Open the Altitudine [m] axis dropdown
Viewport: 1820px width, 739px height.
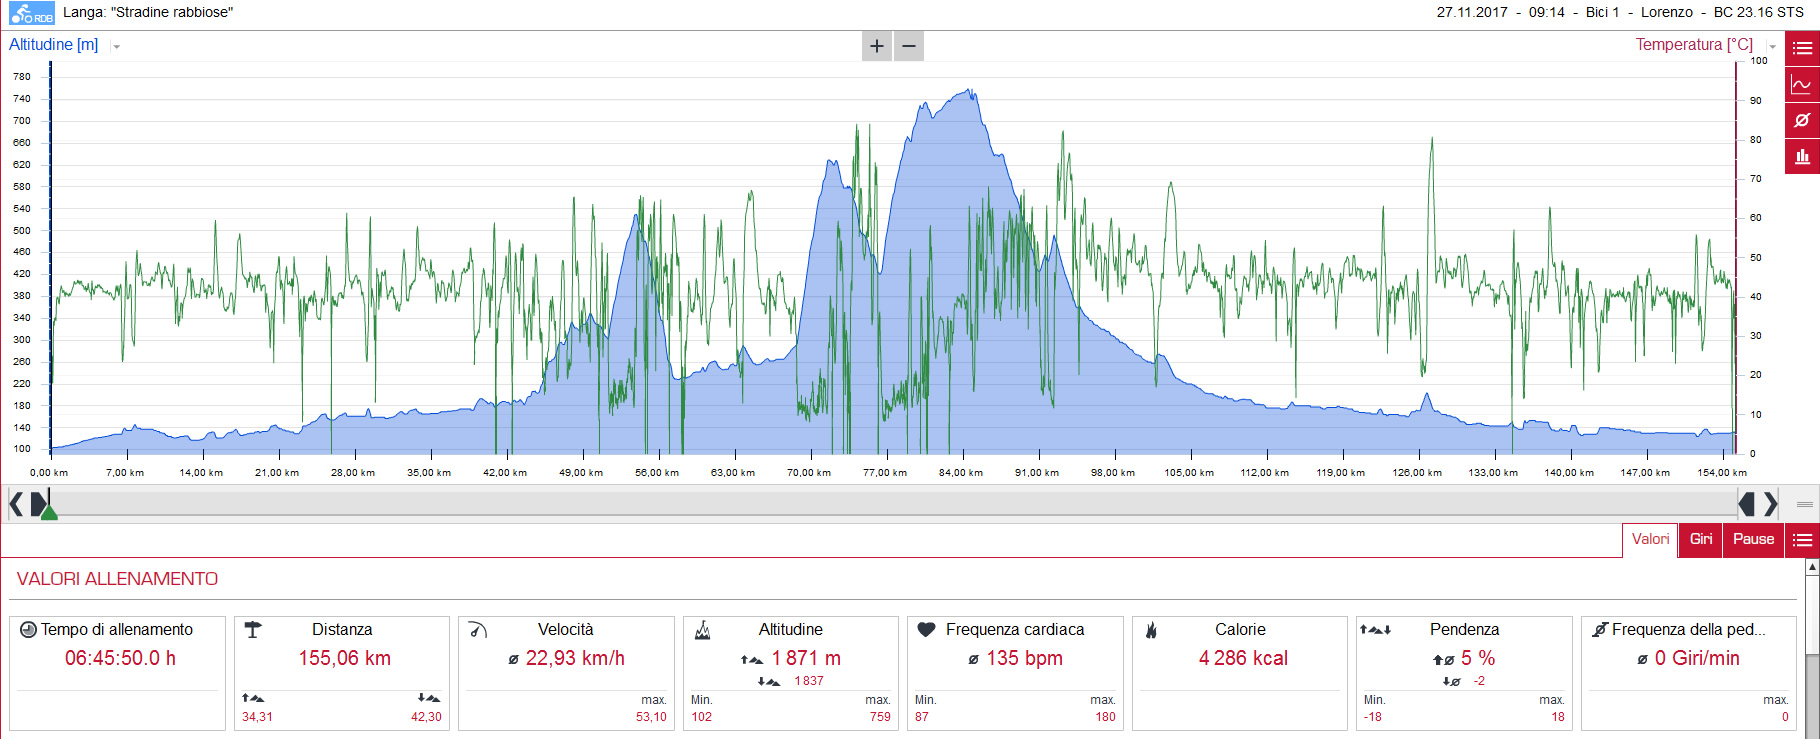pyautogui.click(x=116, y=47)
